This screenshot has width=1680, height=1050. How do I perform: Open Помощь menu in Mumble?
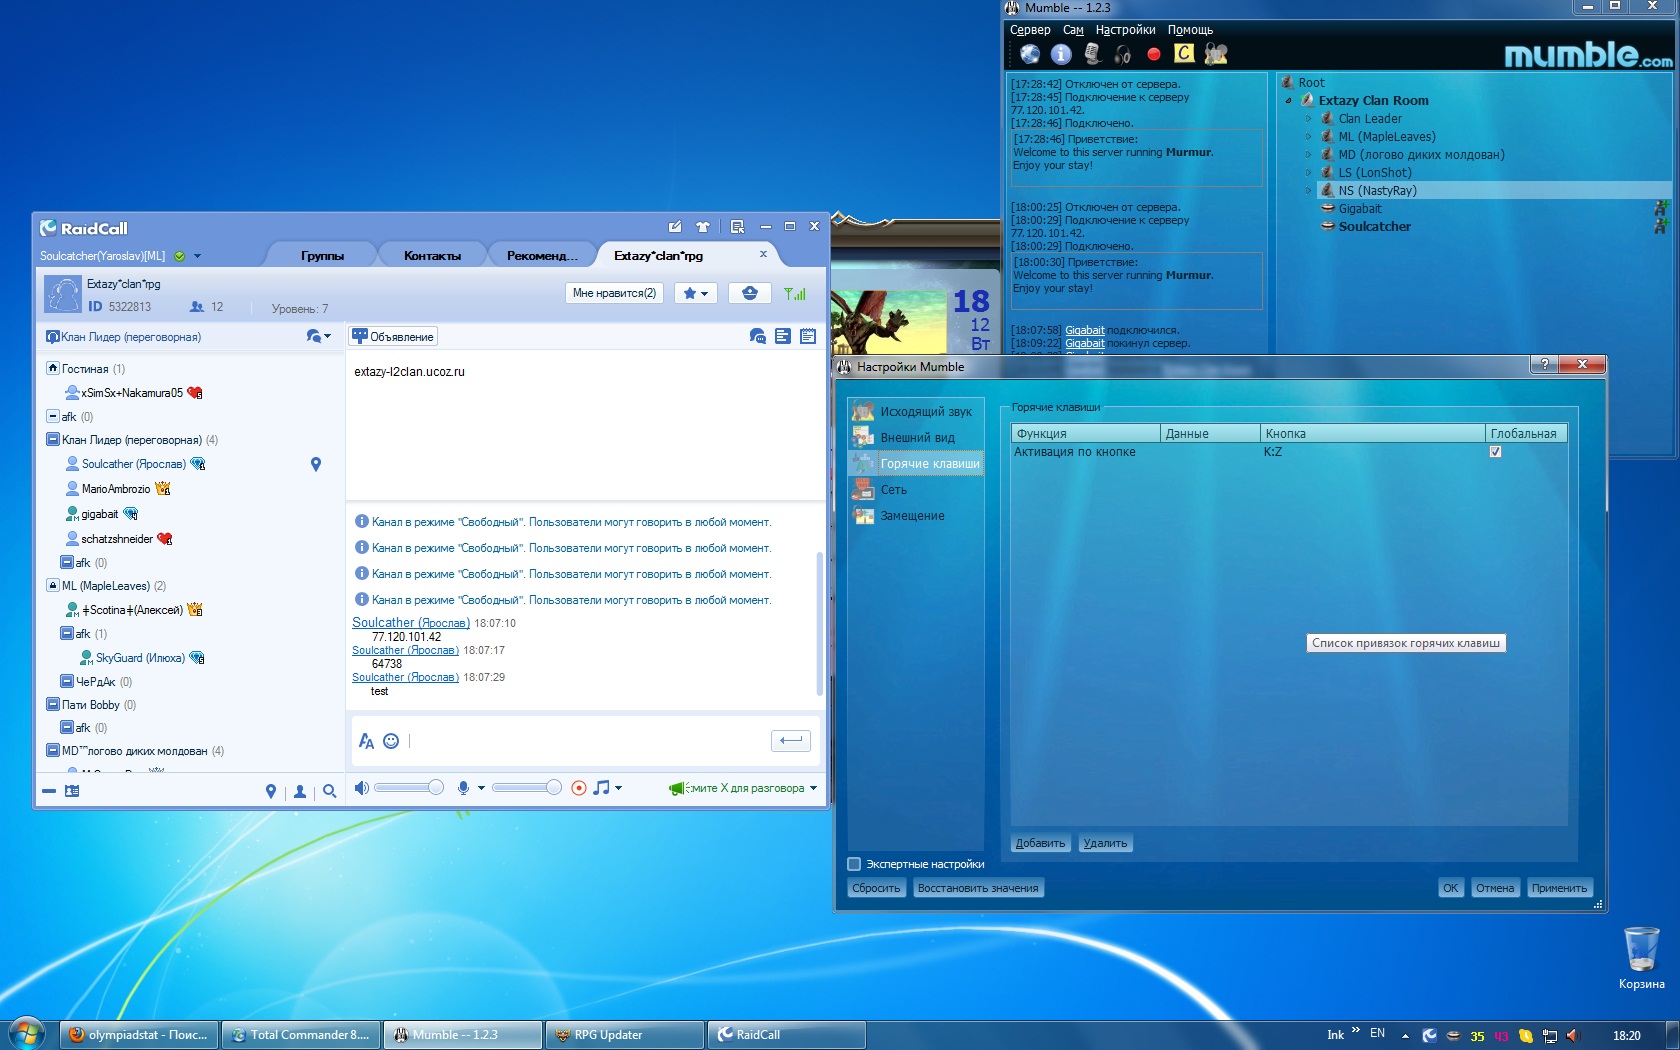1190,30
